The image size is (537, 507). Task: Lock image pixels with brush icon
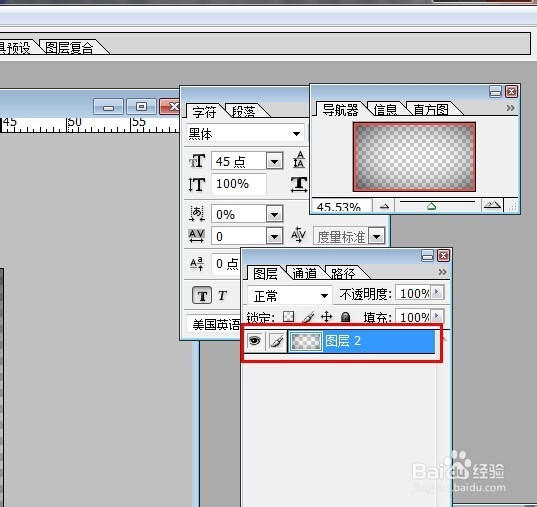coord(308,317)
